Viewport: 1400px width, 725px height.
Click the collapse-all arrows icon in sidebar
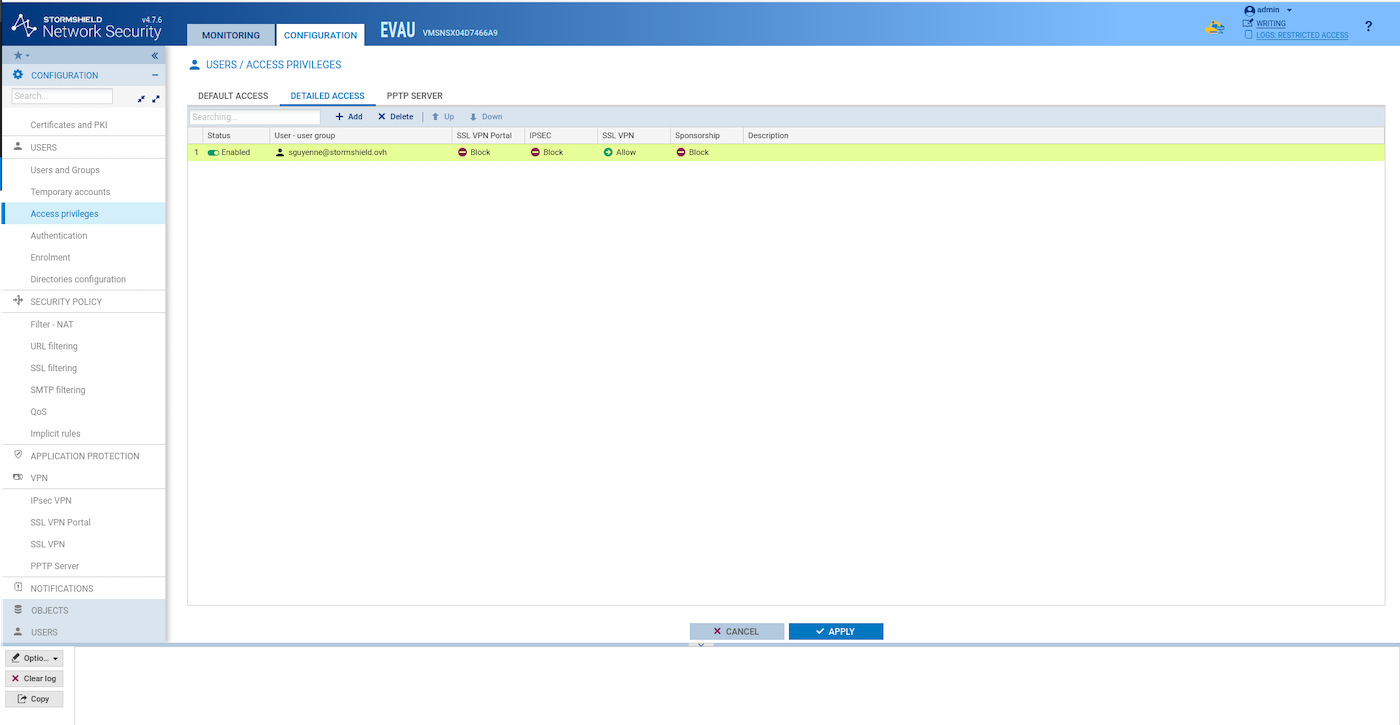141,98
